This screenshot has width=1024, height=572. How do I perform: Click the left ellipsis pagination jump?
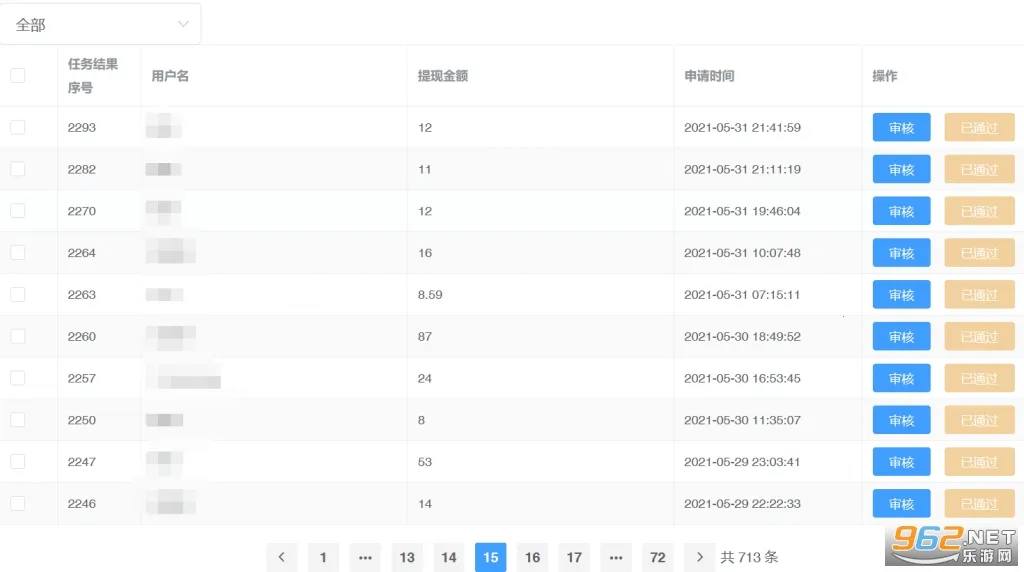click(x=365, y=557)
